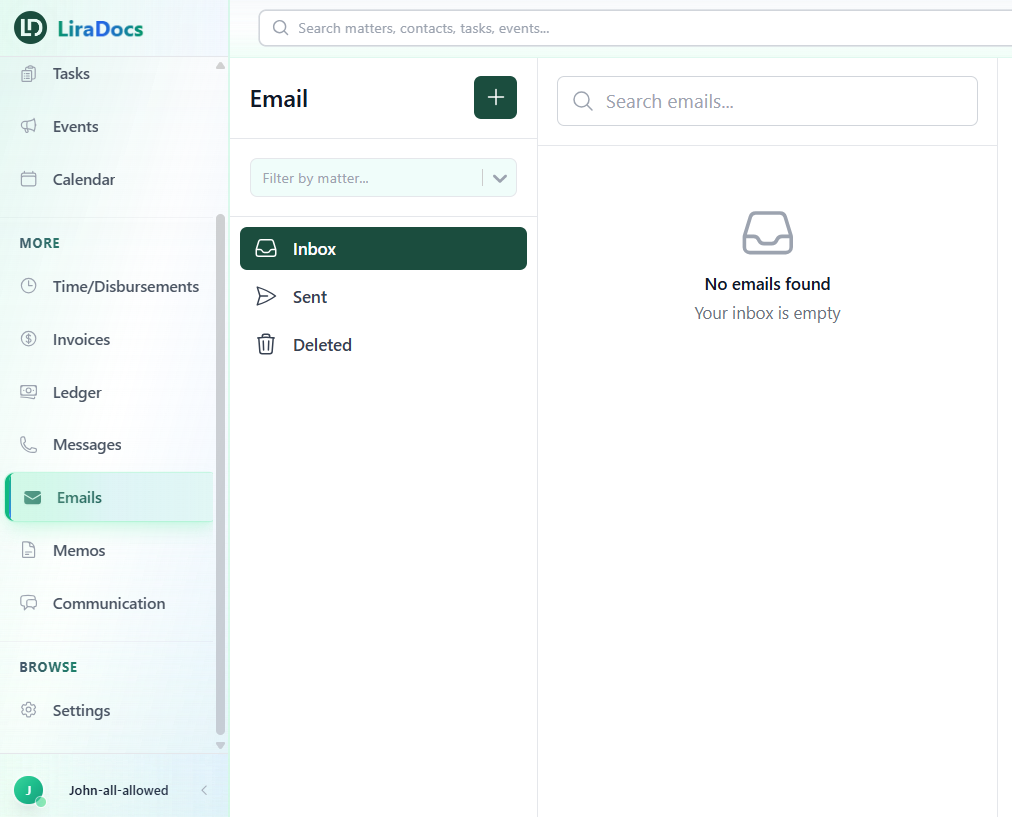
Task: Open the Memos section
Action: [79, 551]
